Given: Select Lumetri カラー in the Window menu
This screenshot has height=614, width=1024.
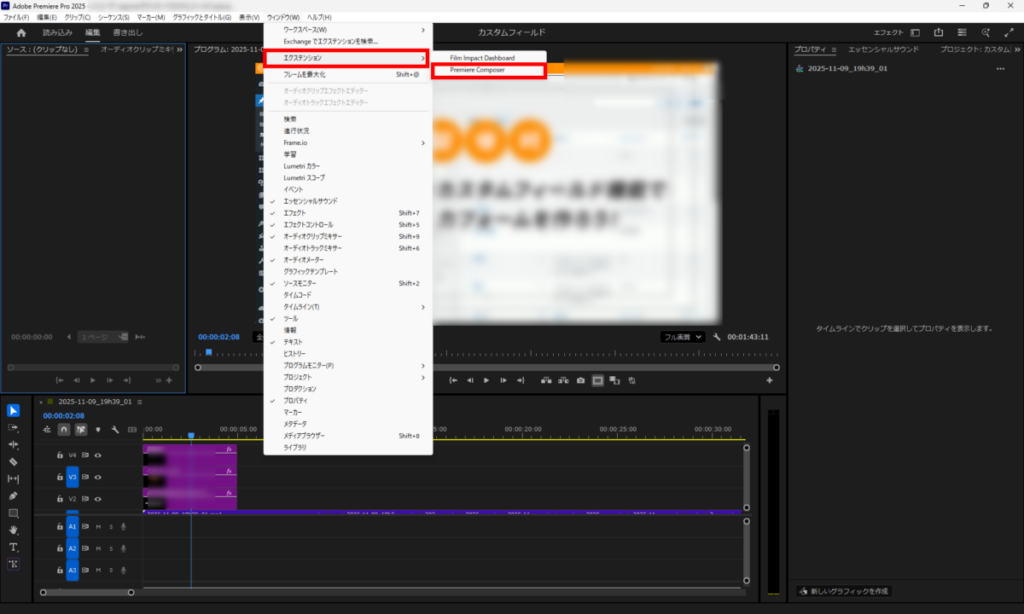Looking at the screenshot, I should (303, 166).
